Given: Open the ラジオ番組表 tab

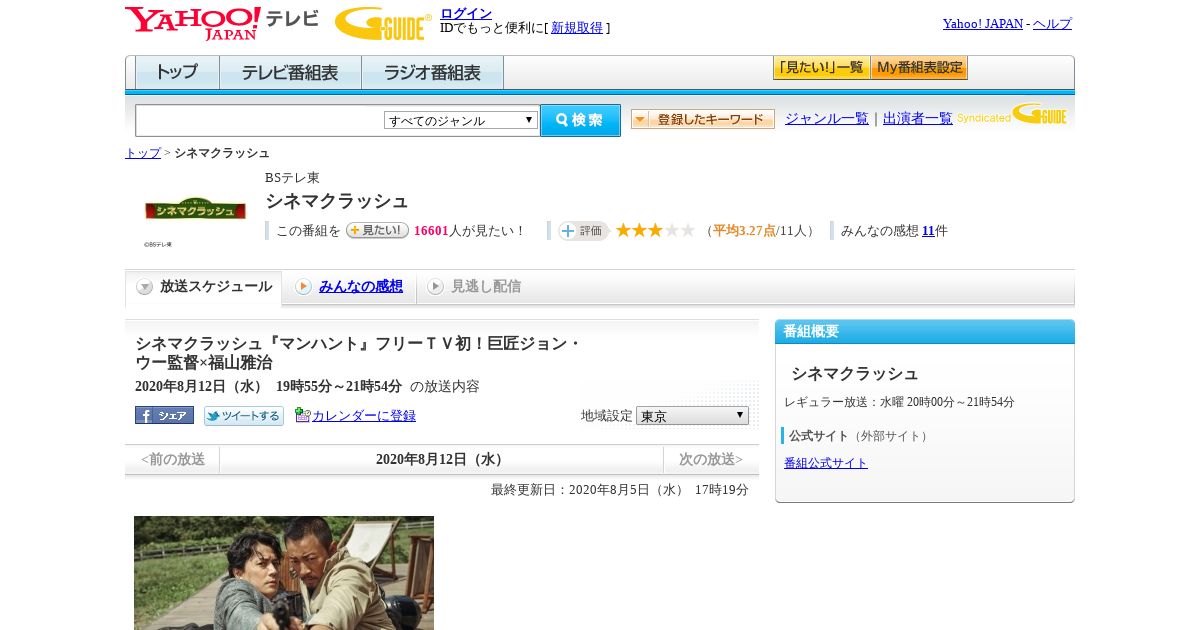Looking at the screenshot, I should click(433, 73).
